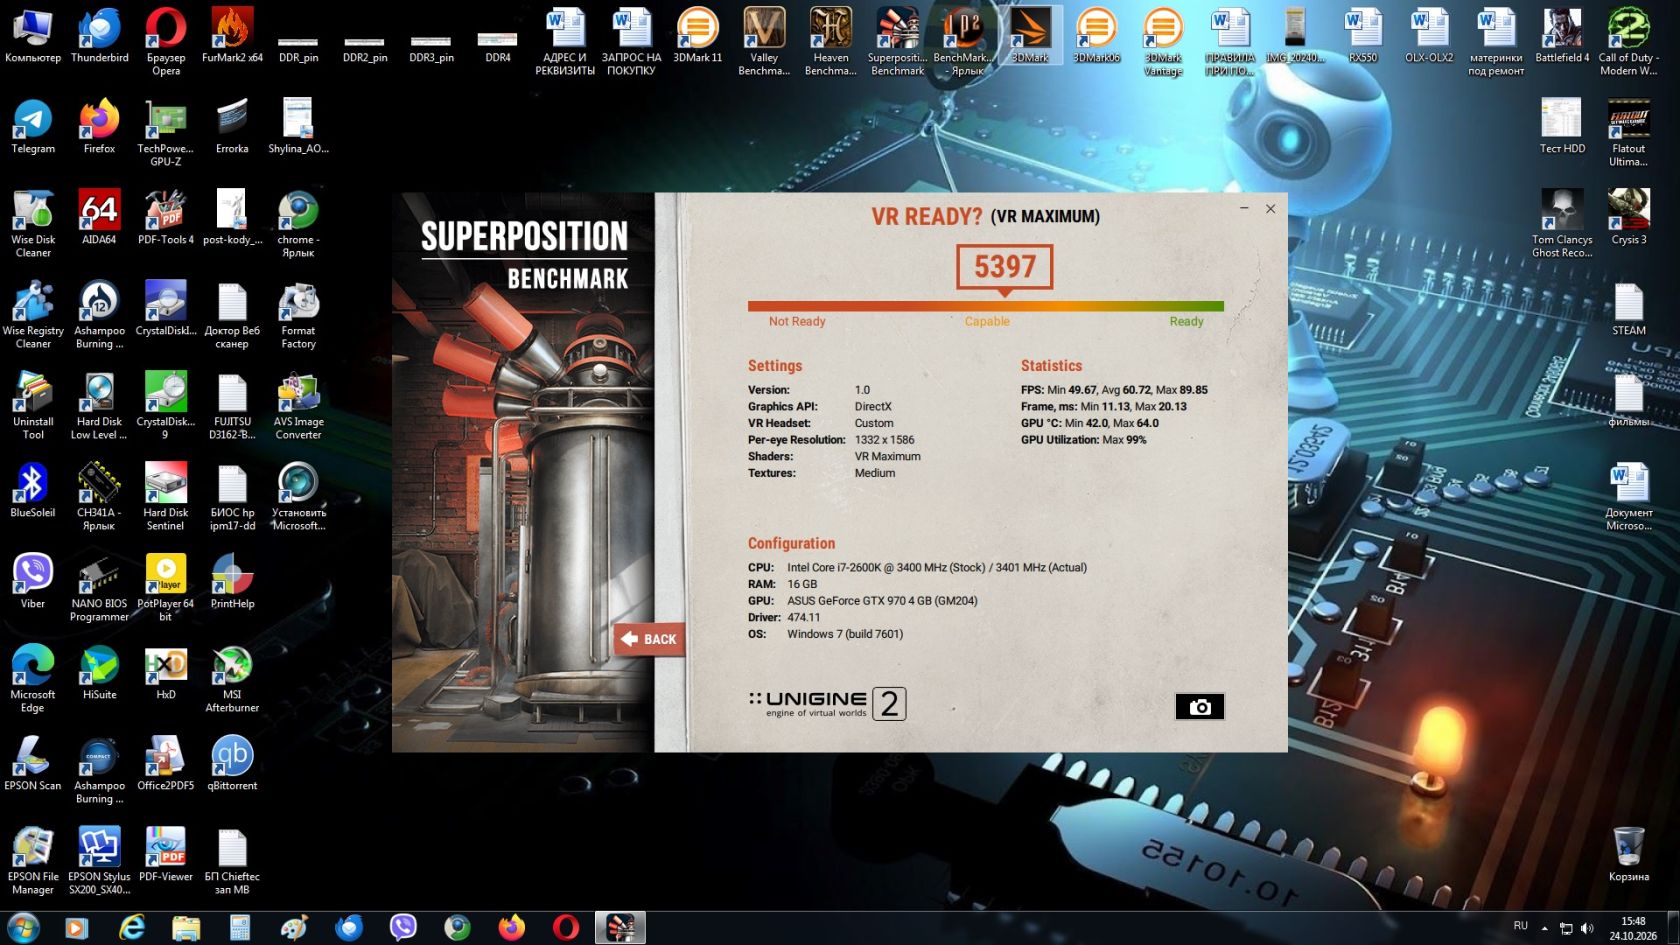This screenshot has height=945, width=1680.
Task: Open the Recycle Bin (Корзина)
Action: (1629, 854)
